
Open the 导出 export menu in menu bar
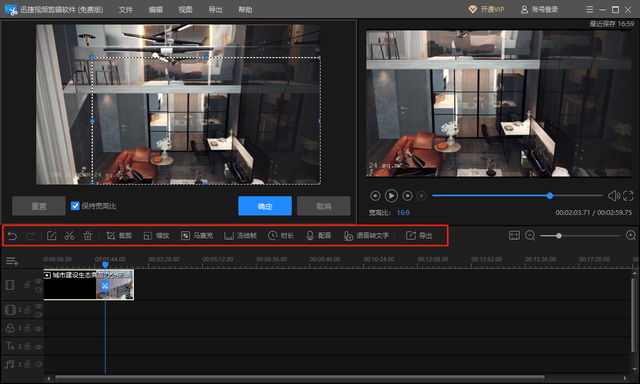pyautogui.click(x=215, y=9)
